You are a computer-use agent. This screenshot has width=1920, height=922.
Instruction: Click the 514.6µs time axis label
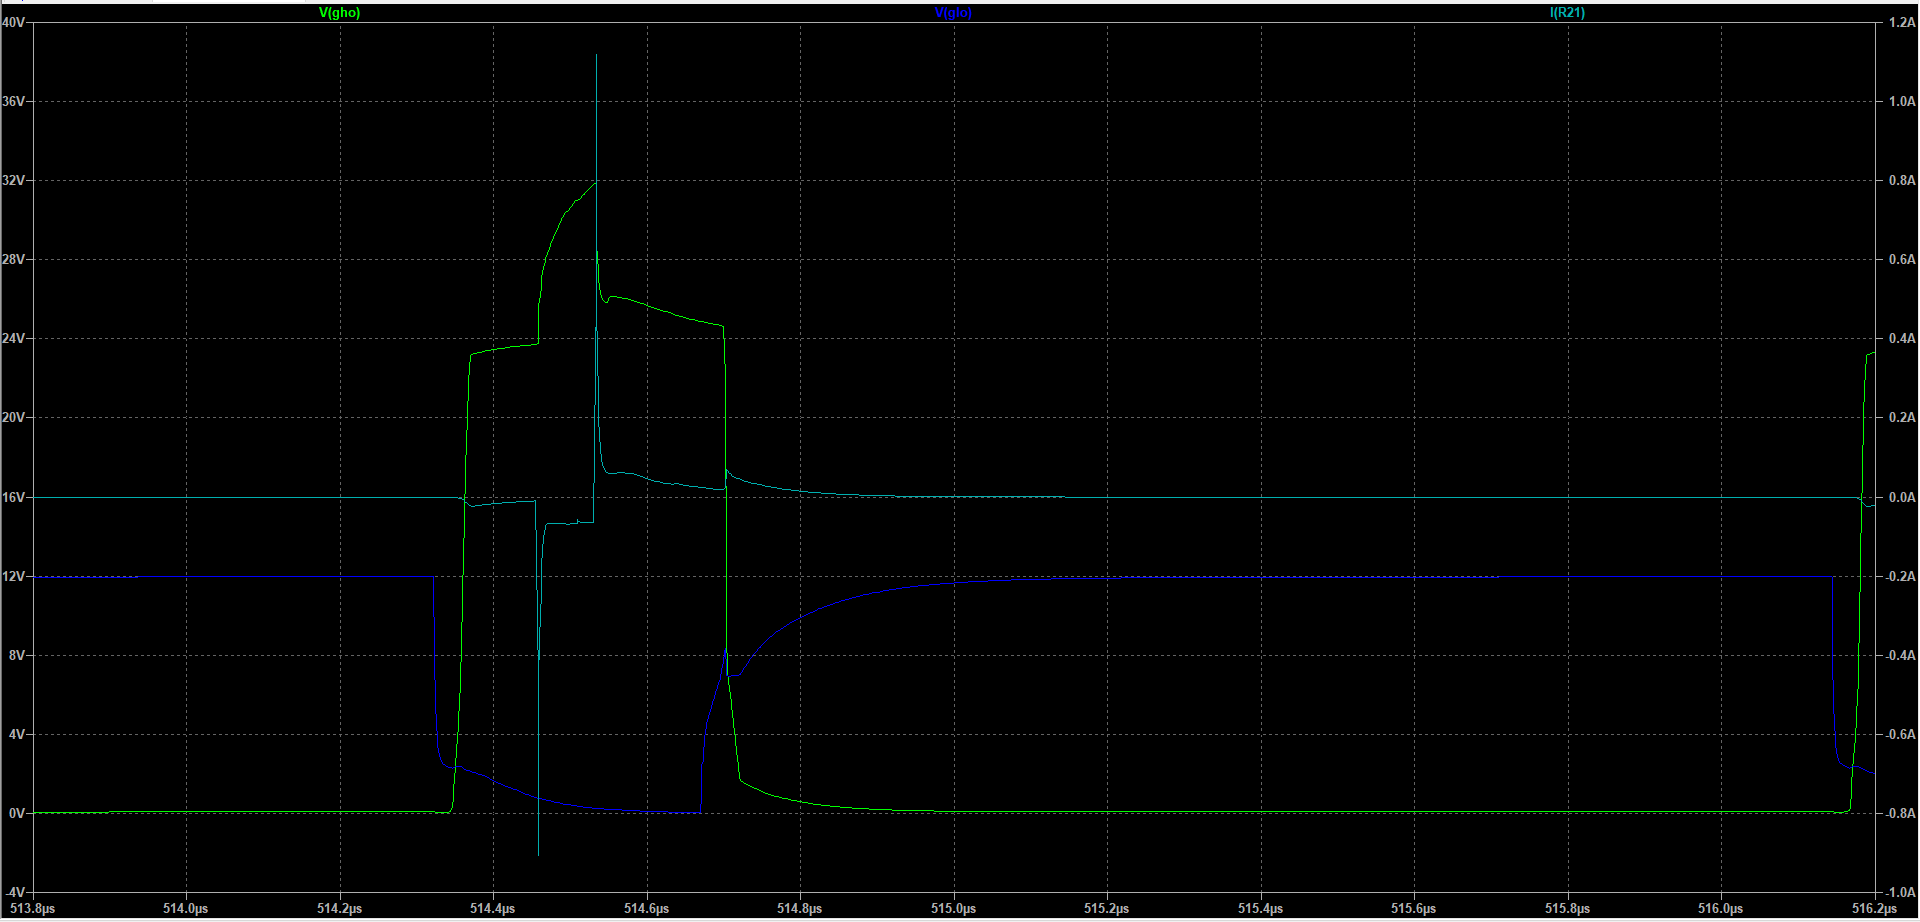647,908
